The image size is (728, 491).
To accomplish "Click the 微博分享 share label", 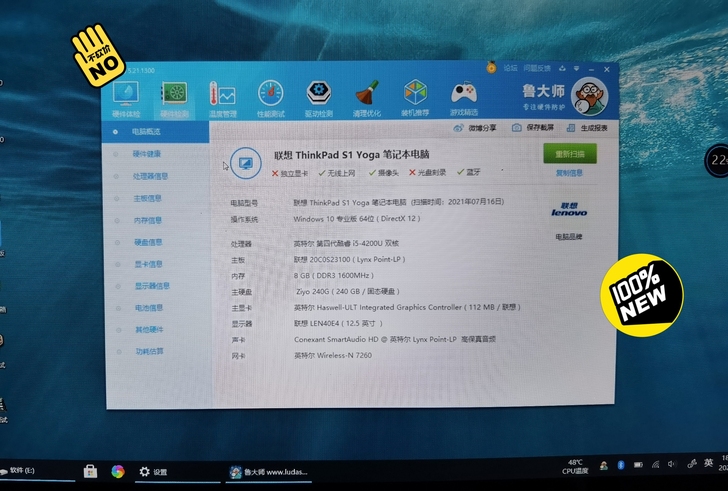I will 482,128.
